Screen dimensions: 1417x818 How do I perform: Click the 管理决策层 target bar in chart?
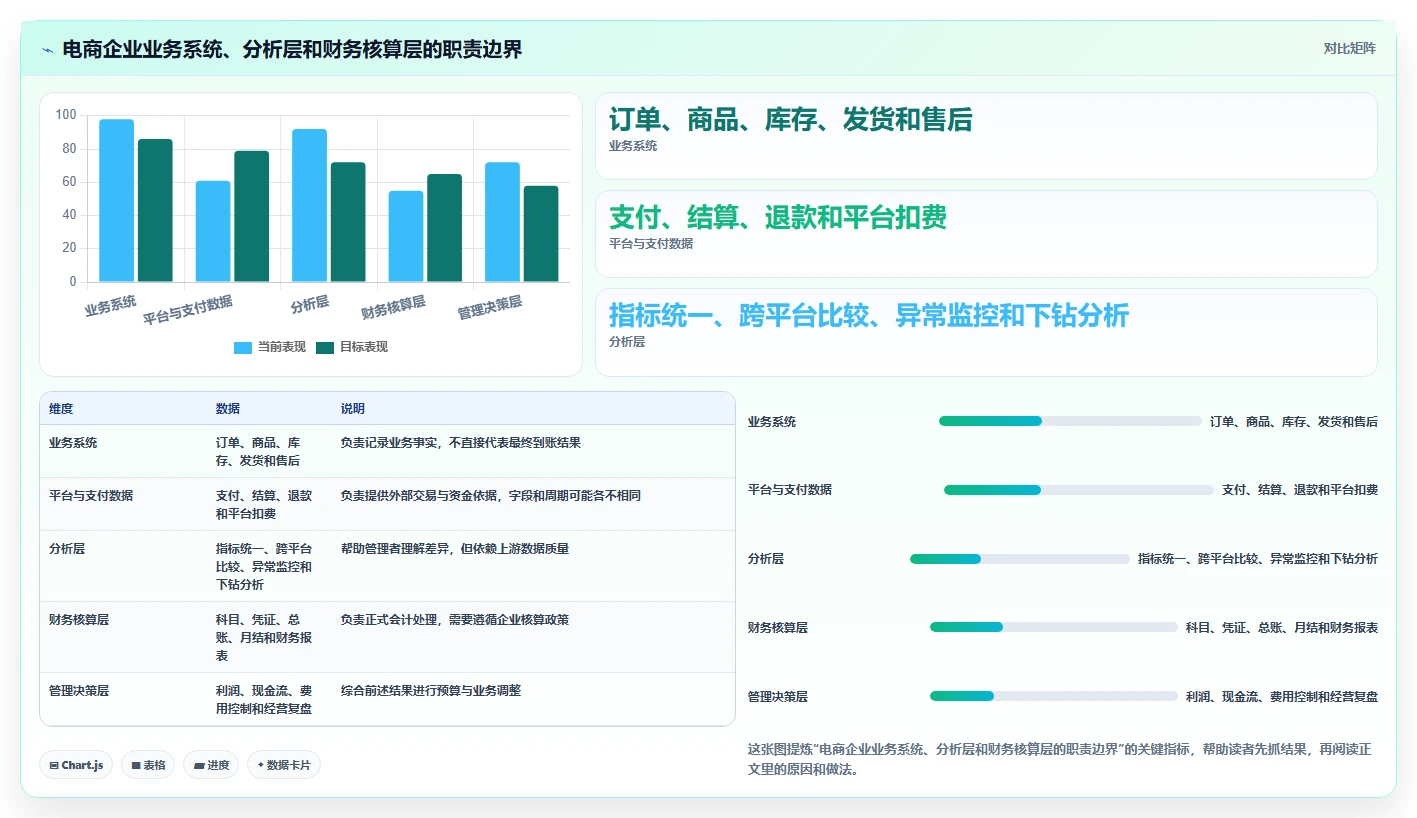[x=541, y=234]
